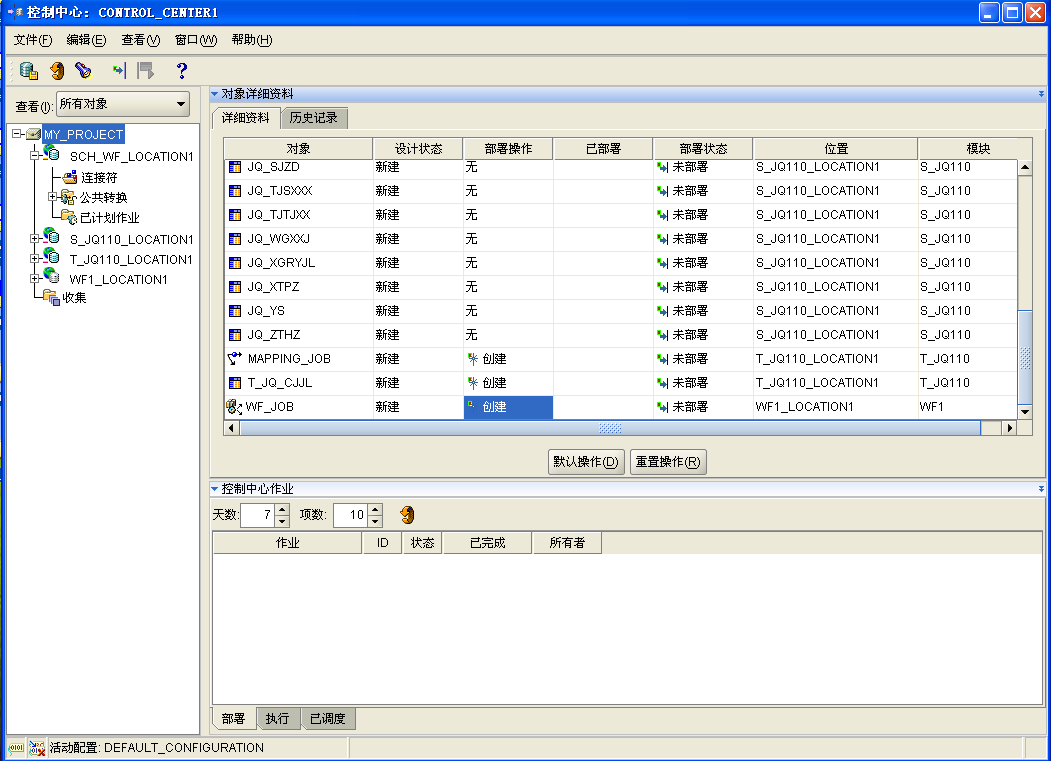
Task: Collapse the MY_PROJECT tree node
Action: pos(17,133)
